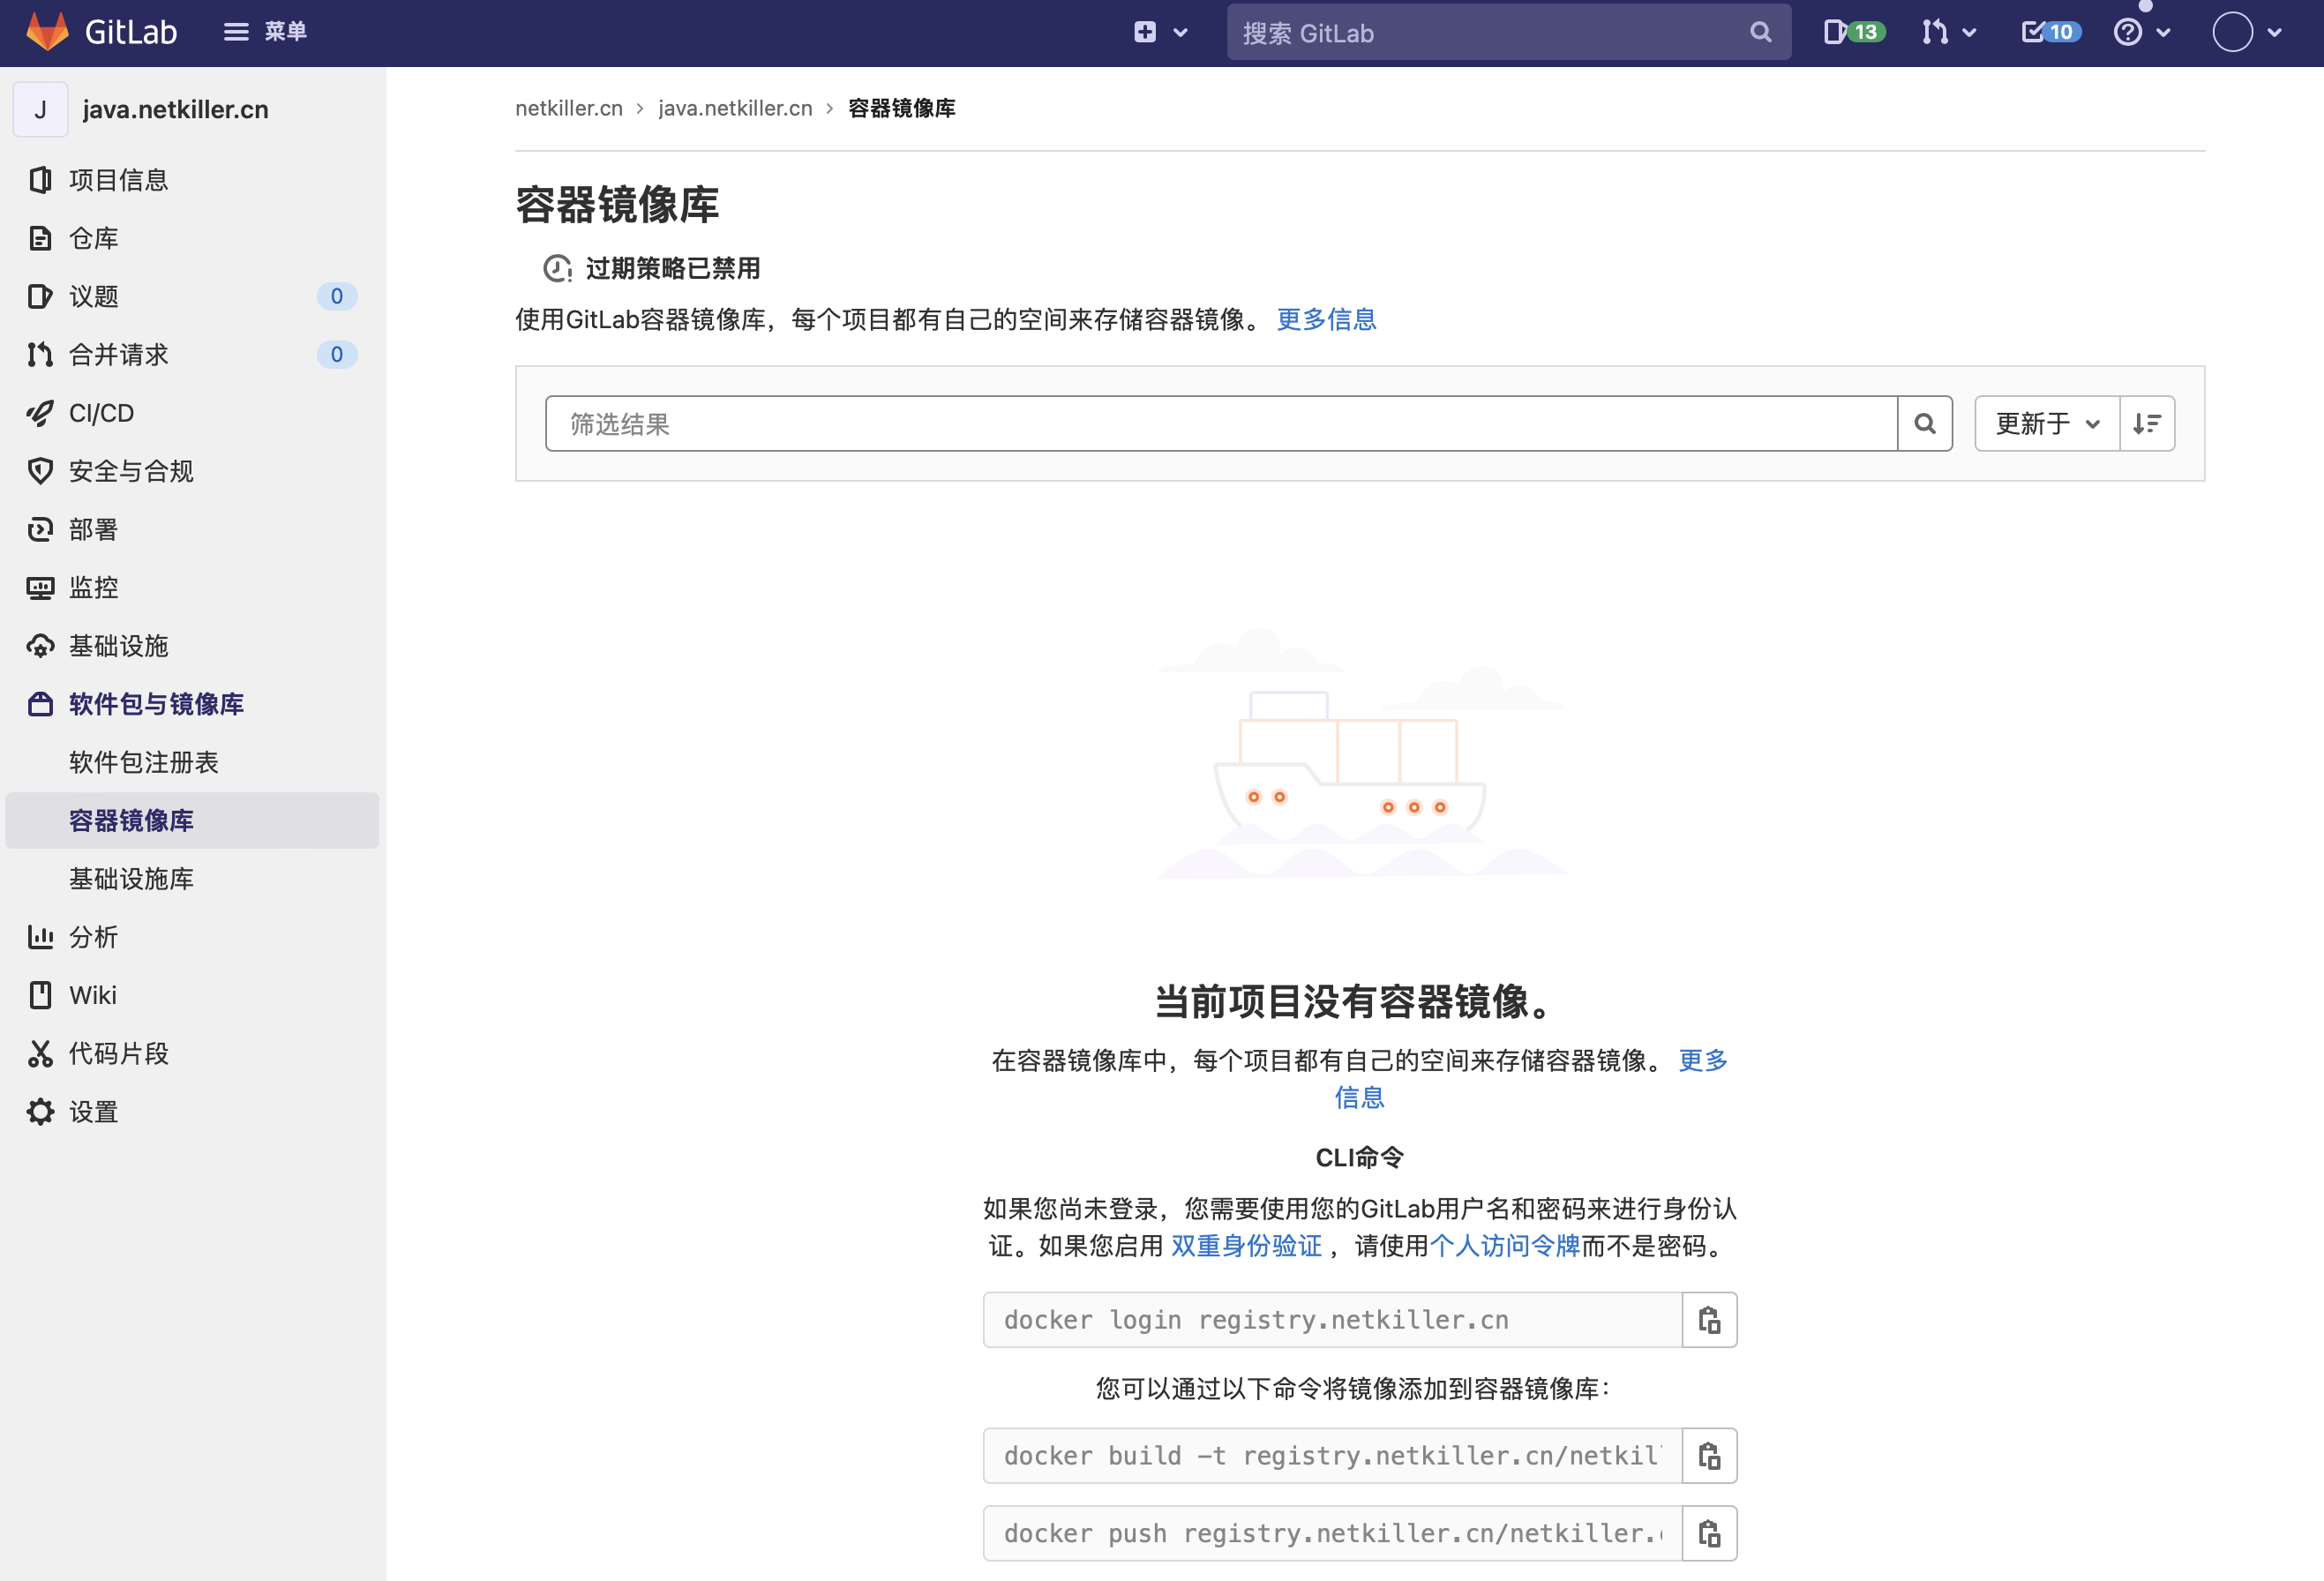Click the 个人访问令牌 link
The width and height of the screenshot is (2324, 1581).
tap(1504, 1246)
